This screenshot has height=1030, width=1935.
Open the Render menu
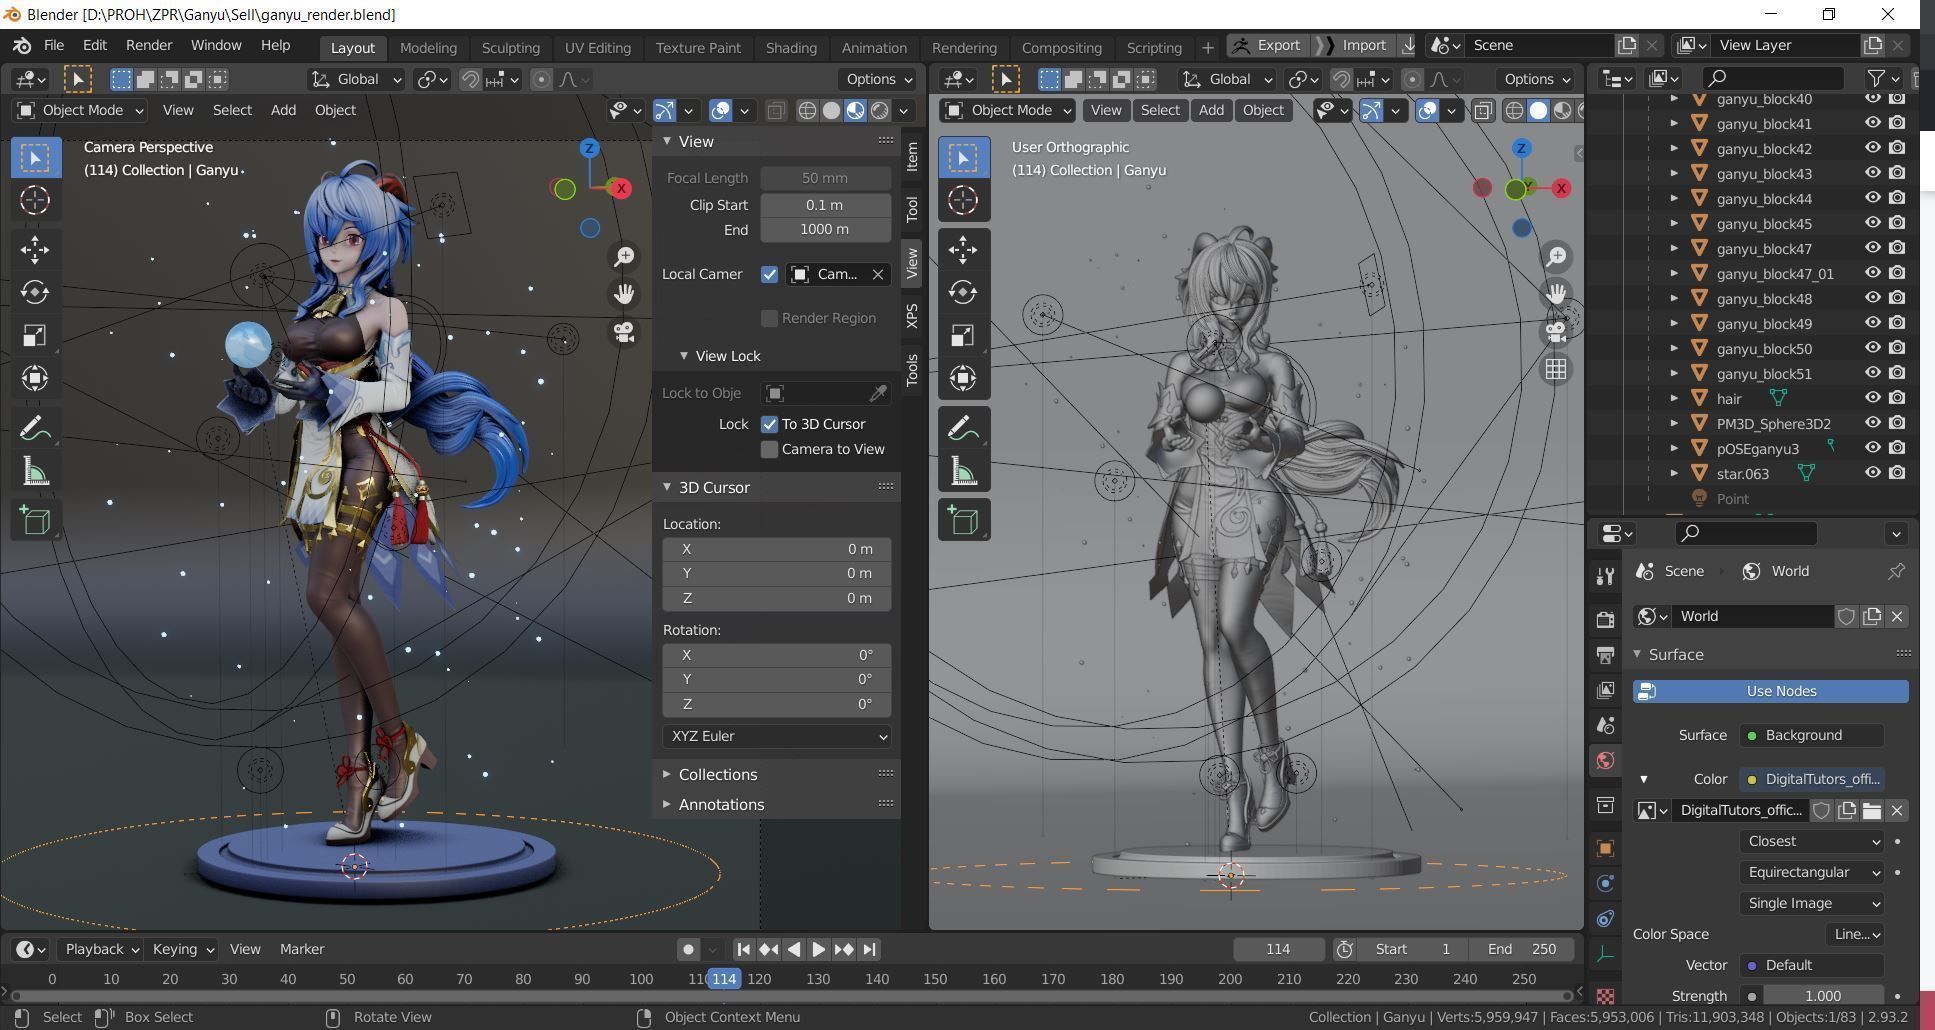tap(149, 46)
